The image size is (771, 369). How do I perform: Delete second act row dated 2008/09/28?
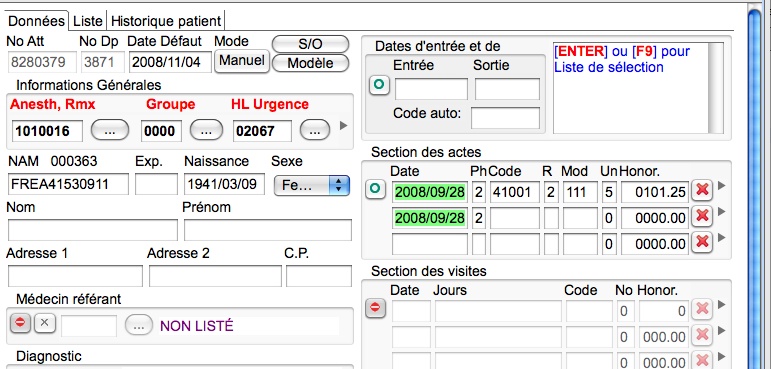click(702, 216)
